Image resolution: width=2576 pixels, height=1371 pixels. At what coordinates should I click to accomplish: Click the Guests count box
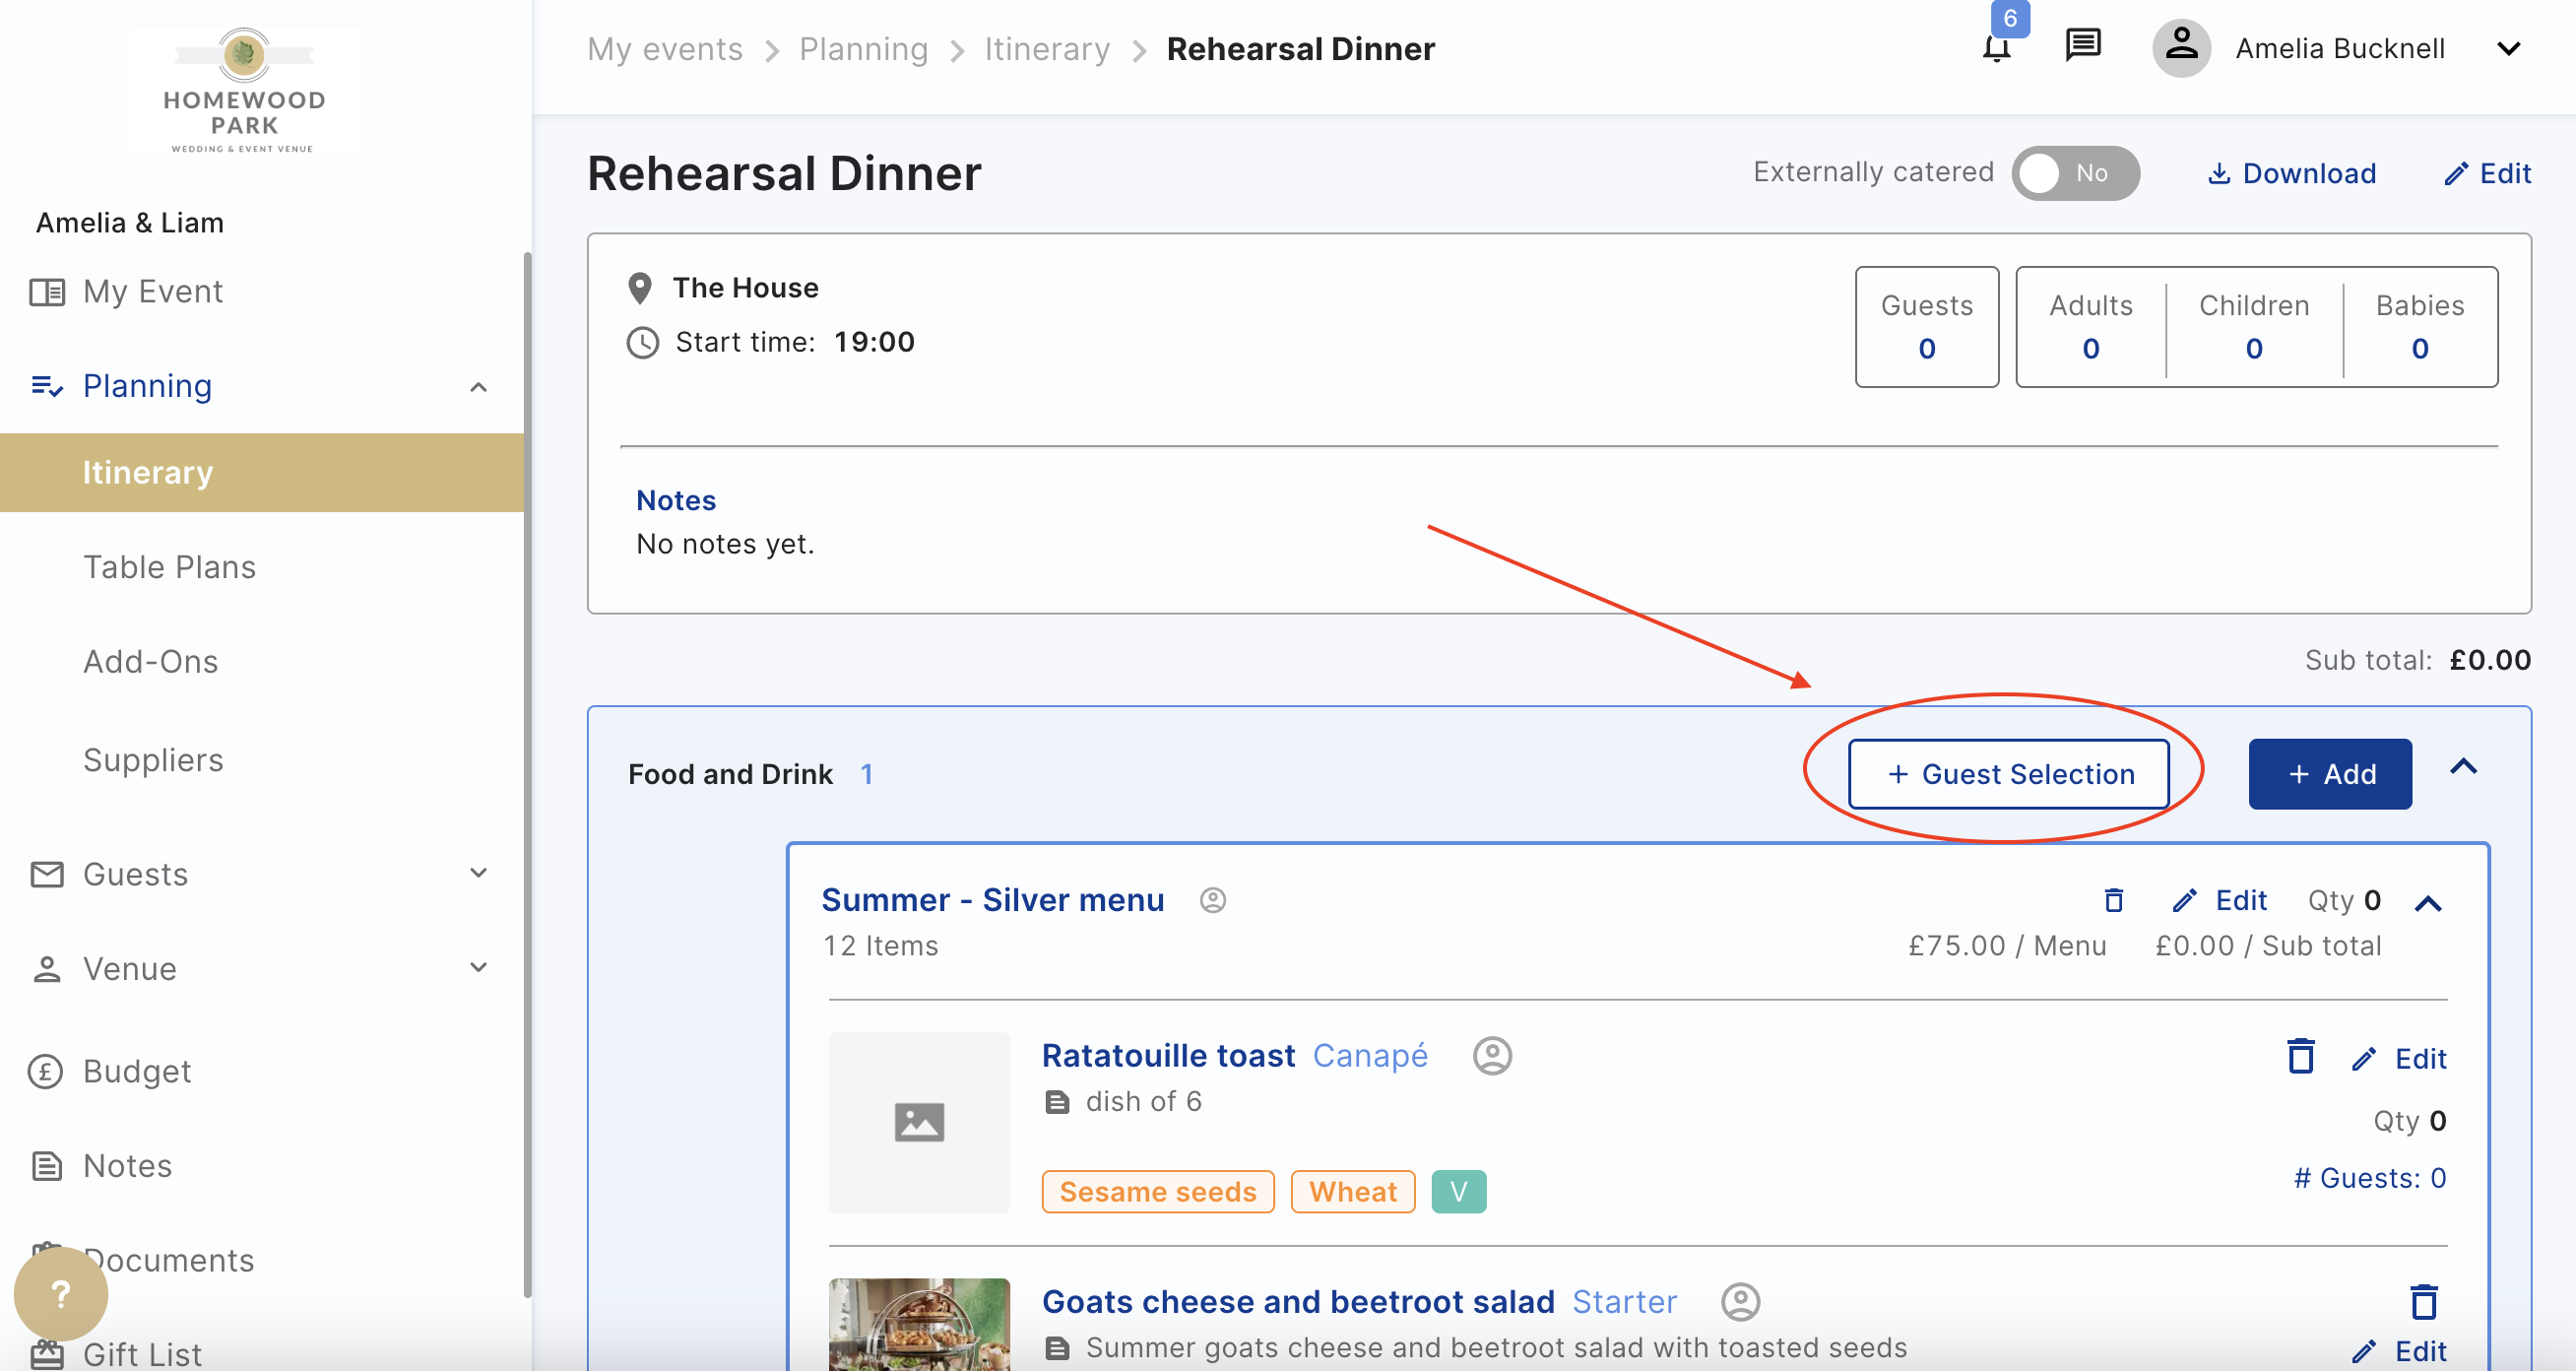[1927, 326]
